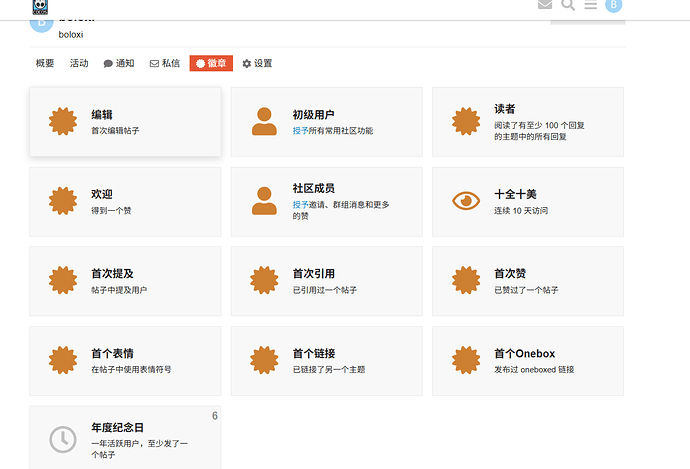Viewport: 690px width, 469px height.
Task: Open the 初级用户 badge title
Action: click(314, 115)
